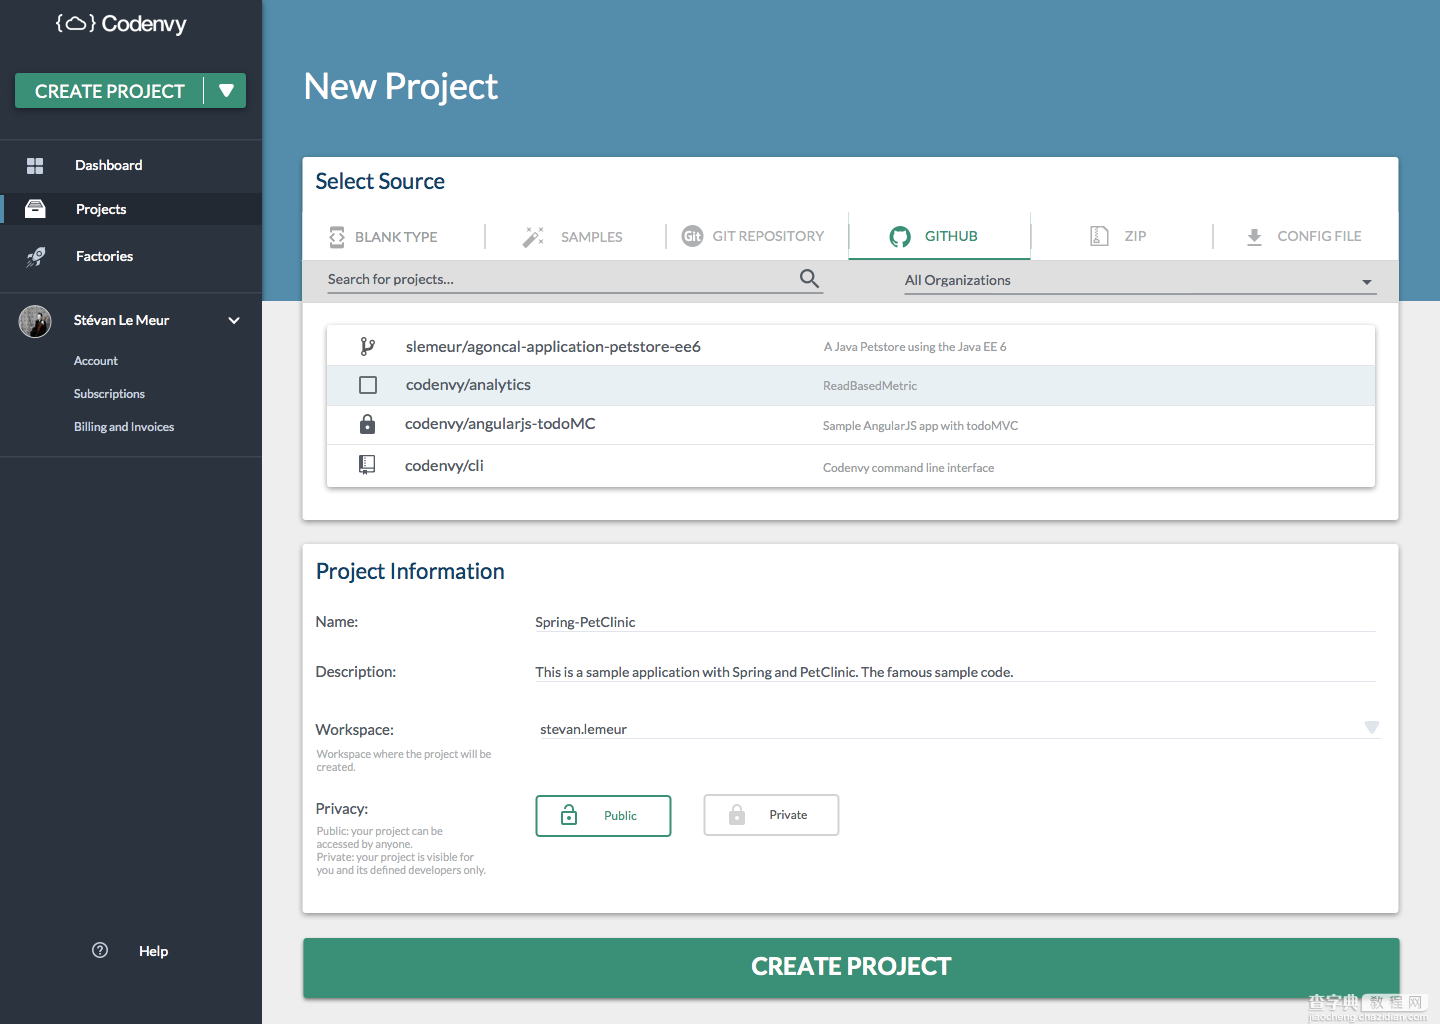Screen dimensions: 1440x1024
Task: Open Projects in the sidebar
Action: click(131, 209)
